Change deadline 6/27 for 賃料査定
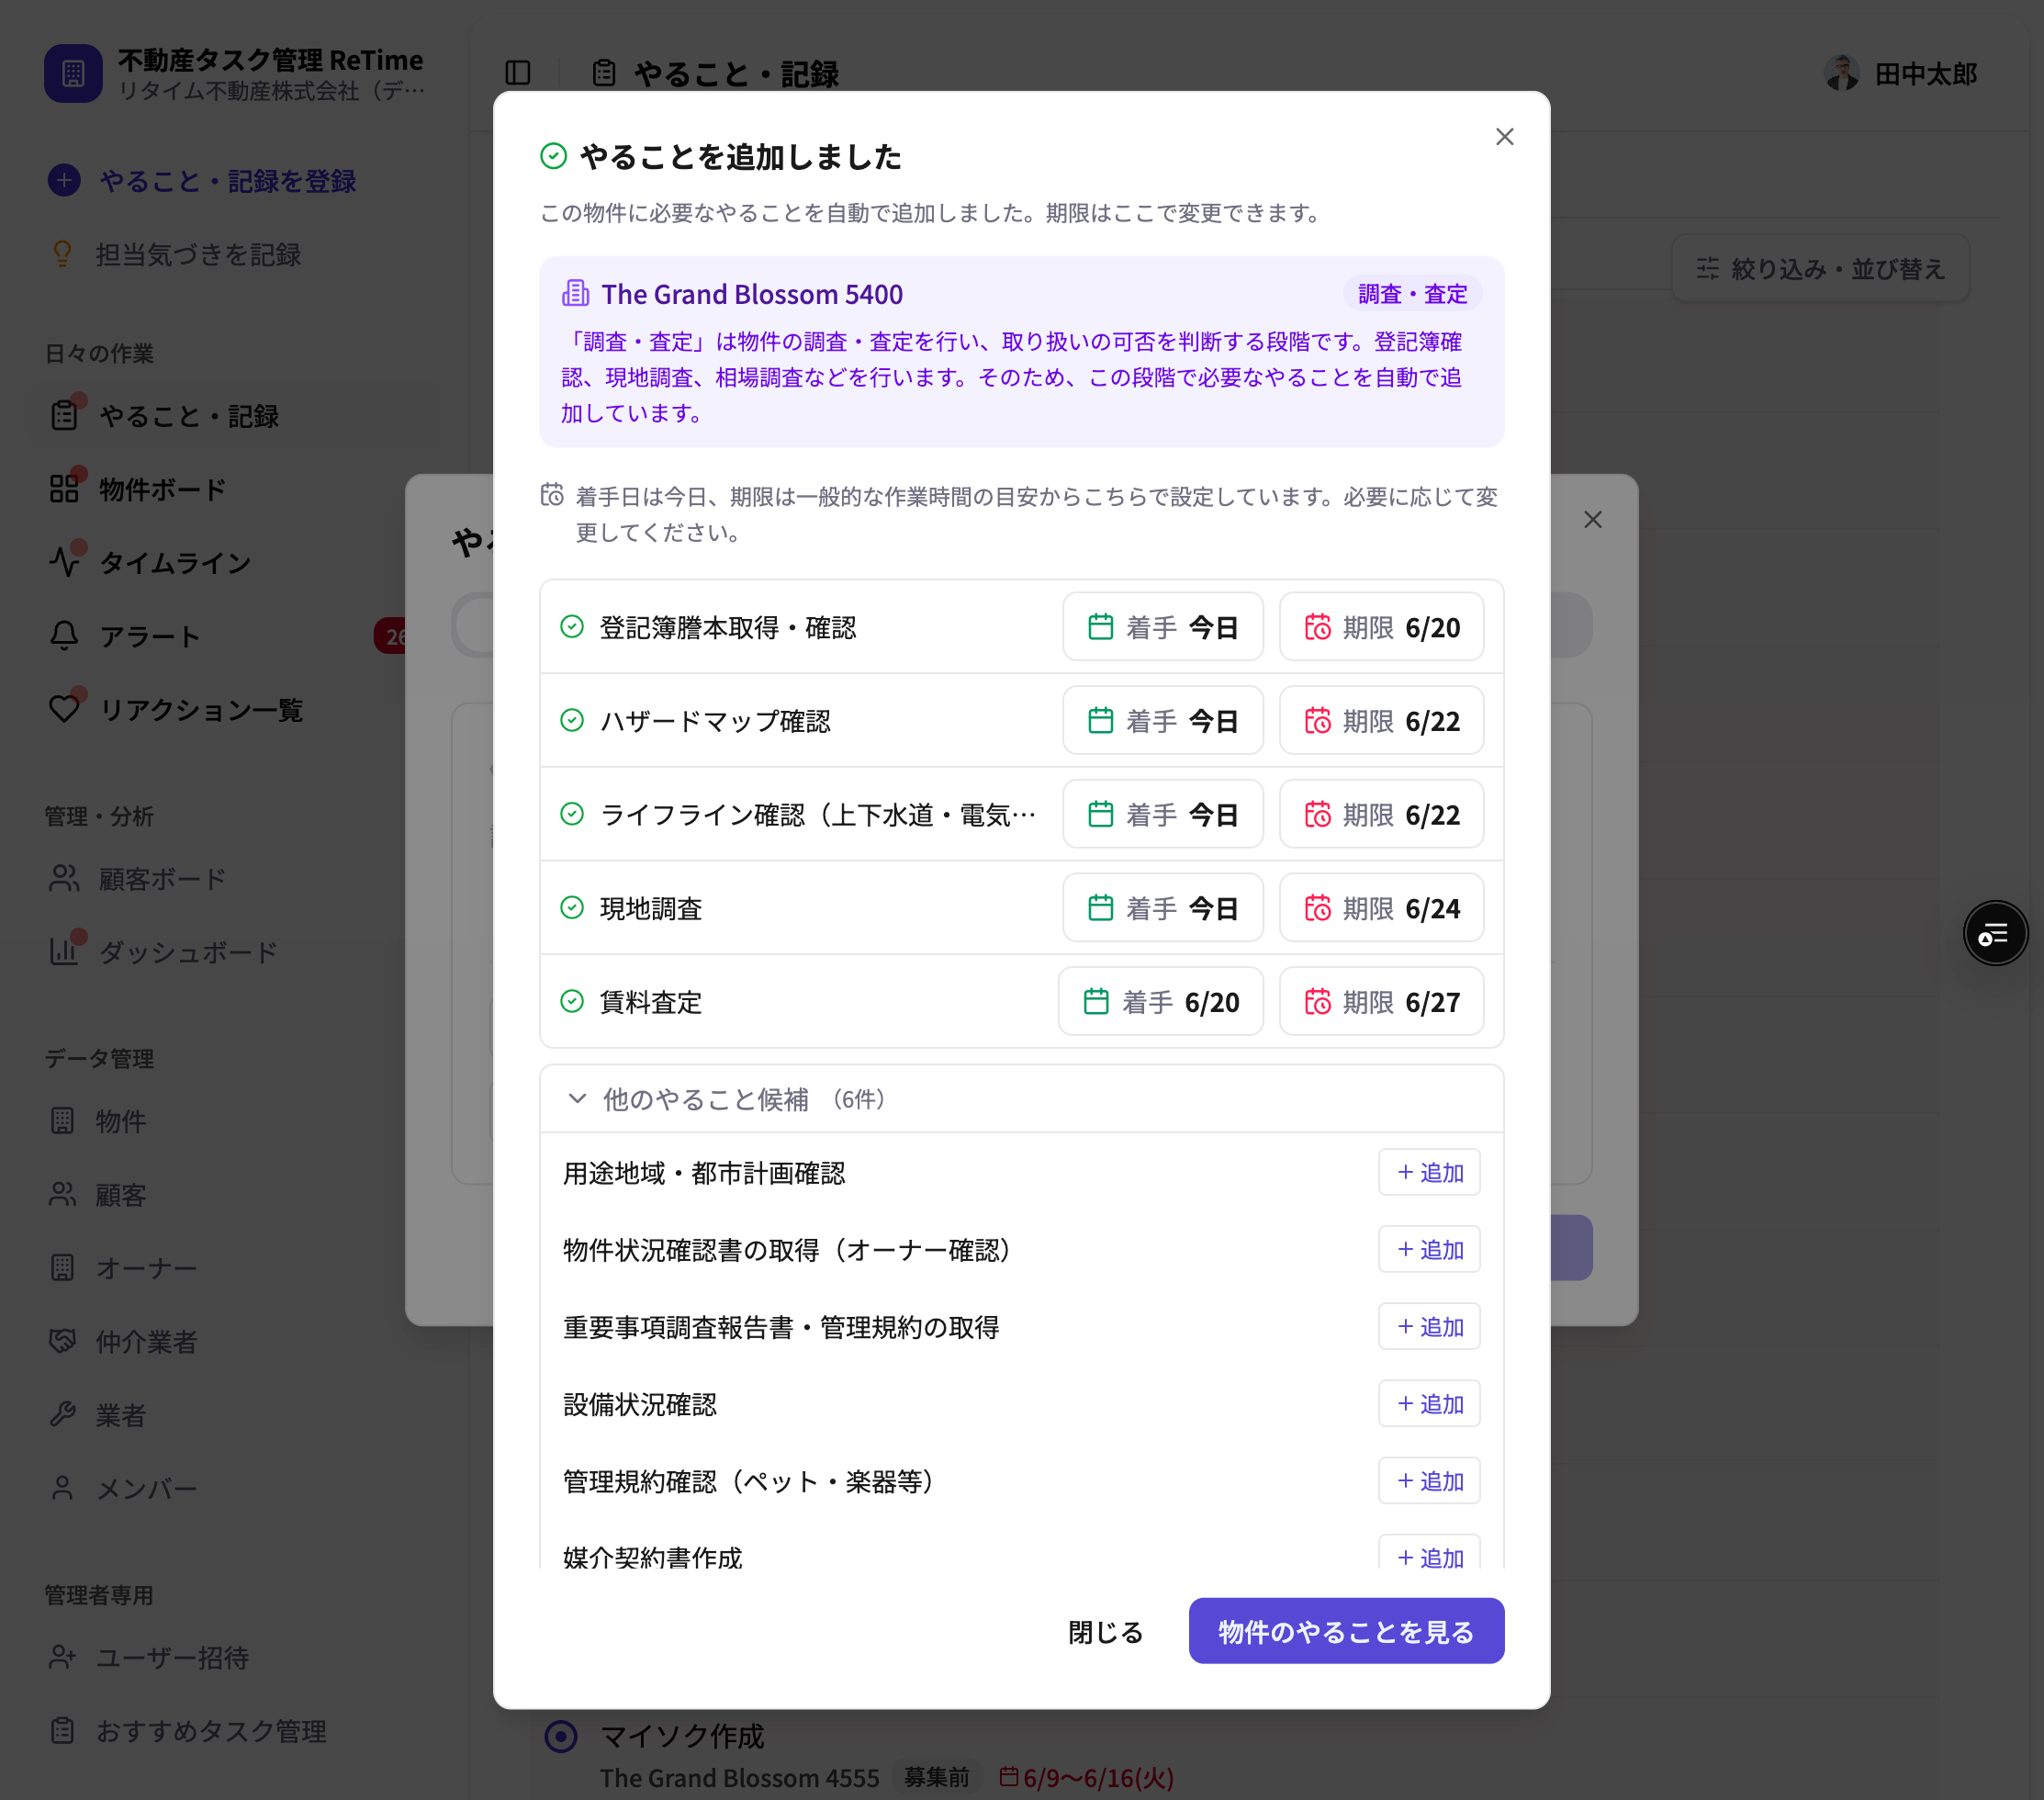 [1381, 1001]
